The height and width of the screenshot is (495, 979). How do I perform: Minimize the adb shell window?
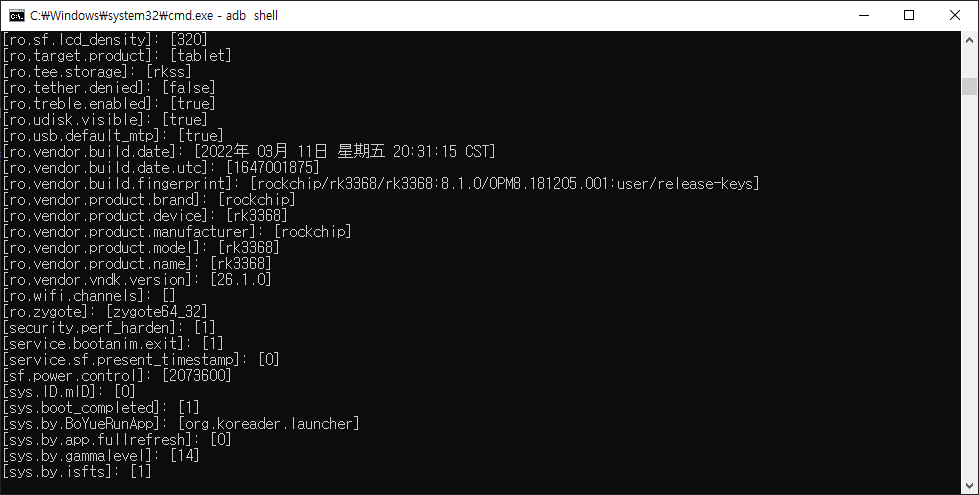pyautogui.click(x=862, y=15)
